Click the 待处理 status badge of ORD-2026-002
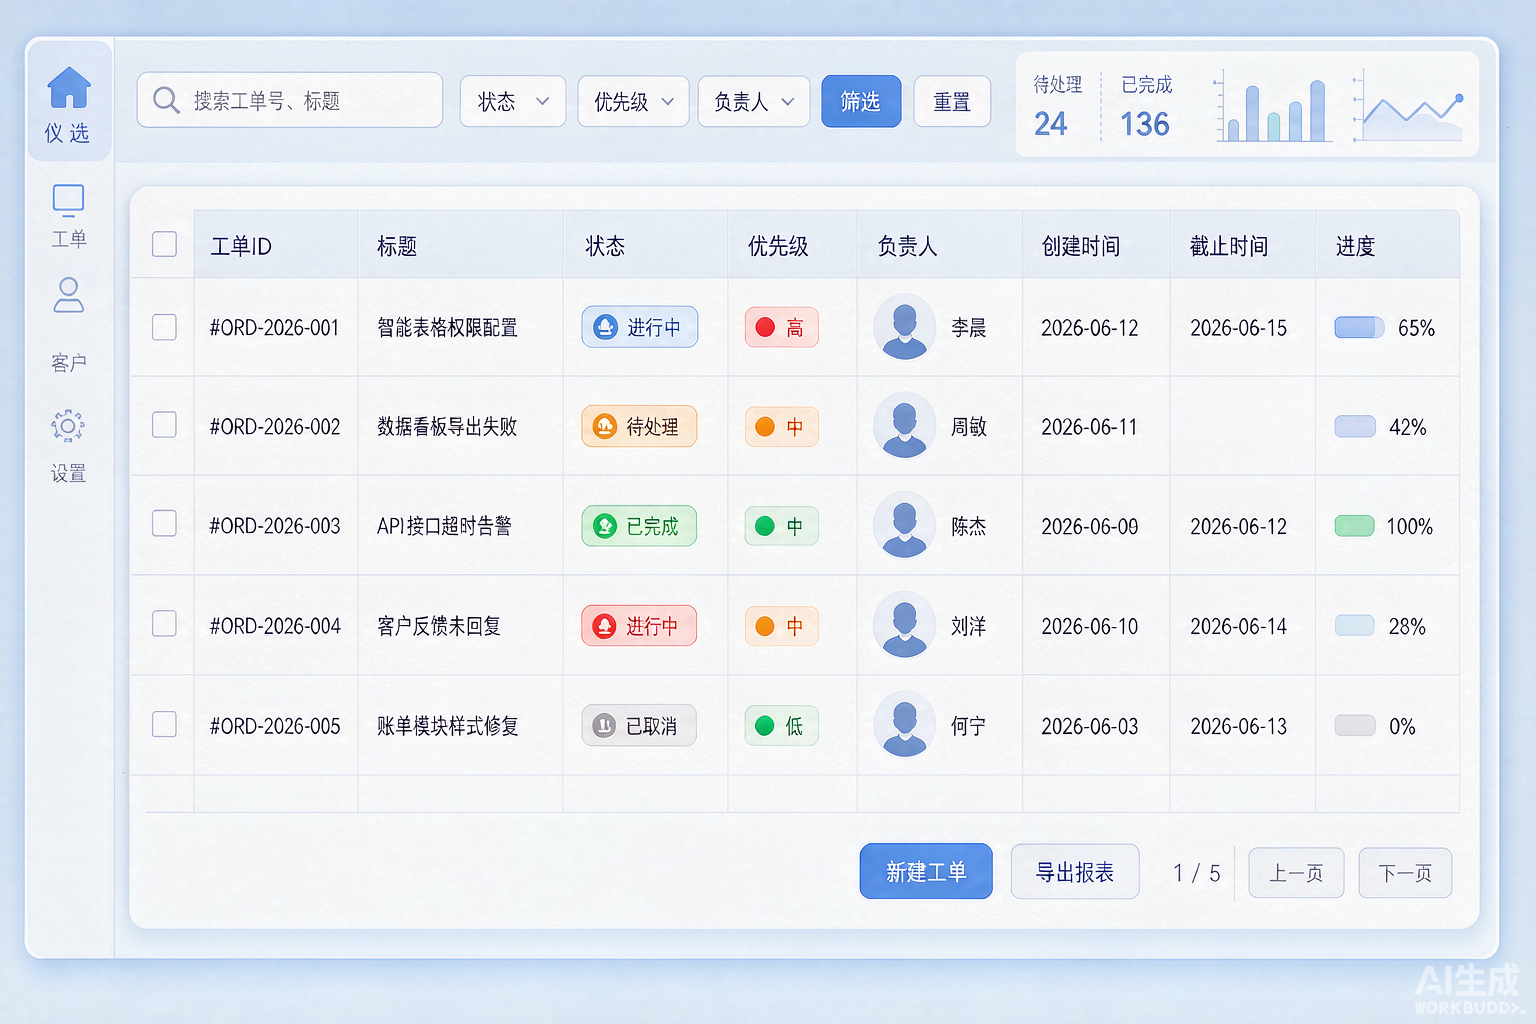Viewport: 1536px width, 1024px height. point(639,426)
